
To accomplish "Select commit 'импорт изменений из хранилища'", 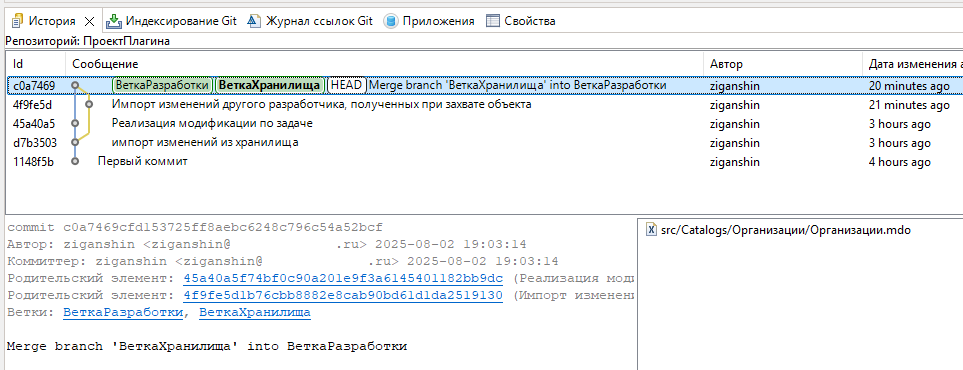I will coord(205,143).
